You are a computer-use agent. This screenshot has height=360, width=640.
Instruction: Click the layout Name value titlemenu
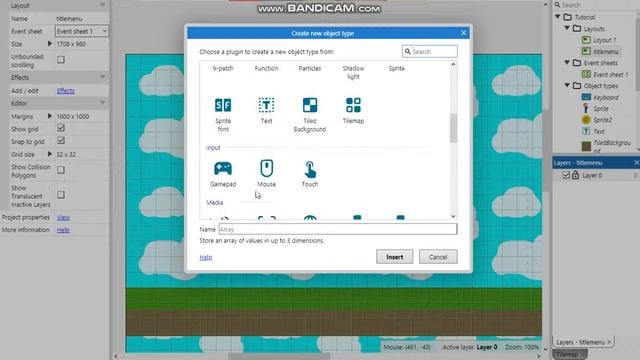(x=69, y=19)
